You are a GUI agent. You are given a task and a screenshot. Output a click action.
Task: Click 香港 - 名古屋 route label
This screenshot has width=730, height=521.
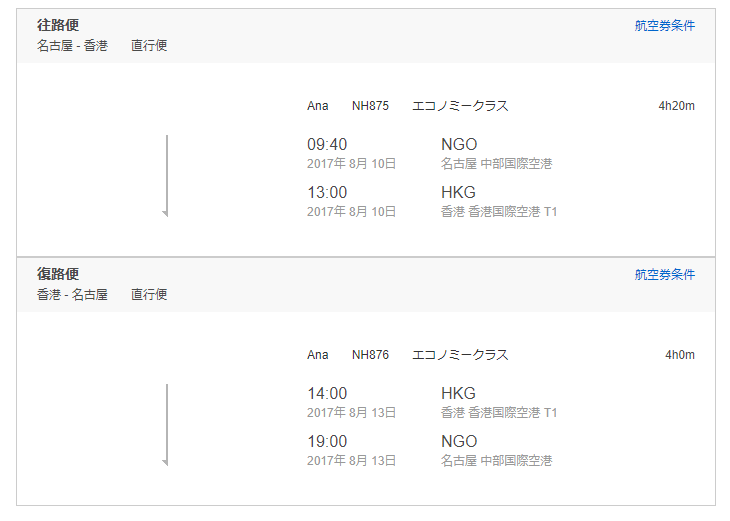click(73, 295)
